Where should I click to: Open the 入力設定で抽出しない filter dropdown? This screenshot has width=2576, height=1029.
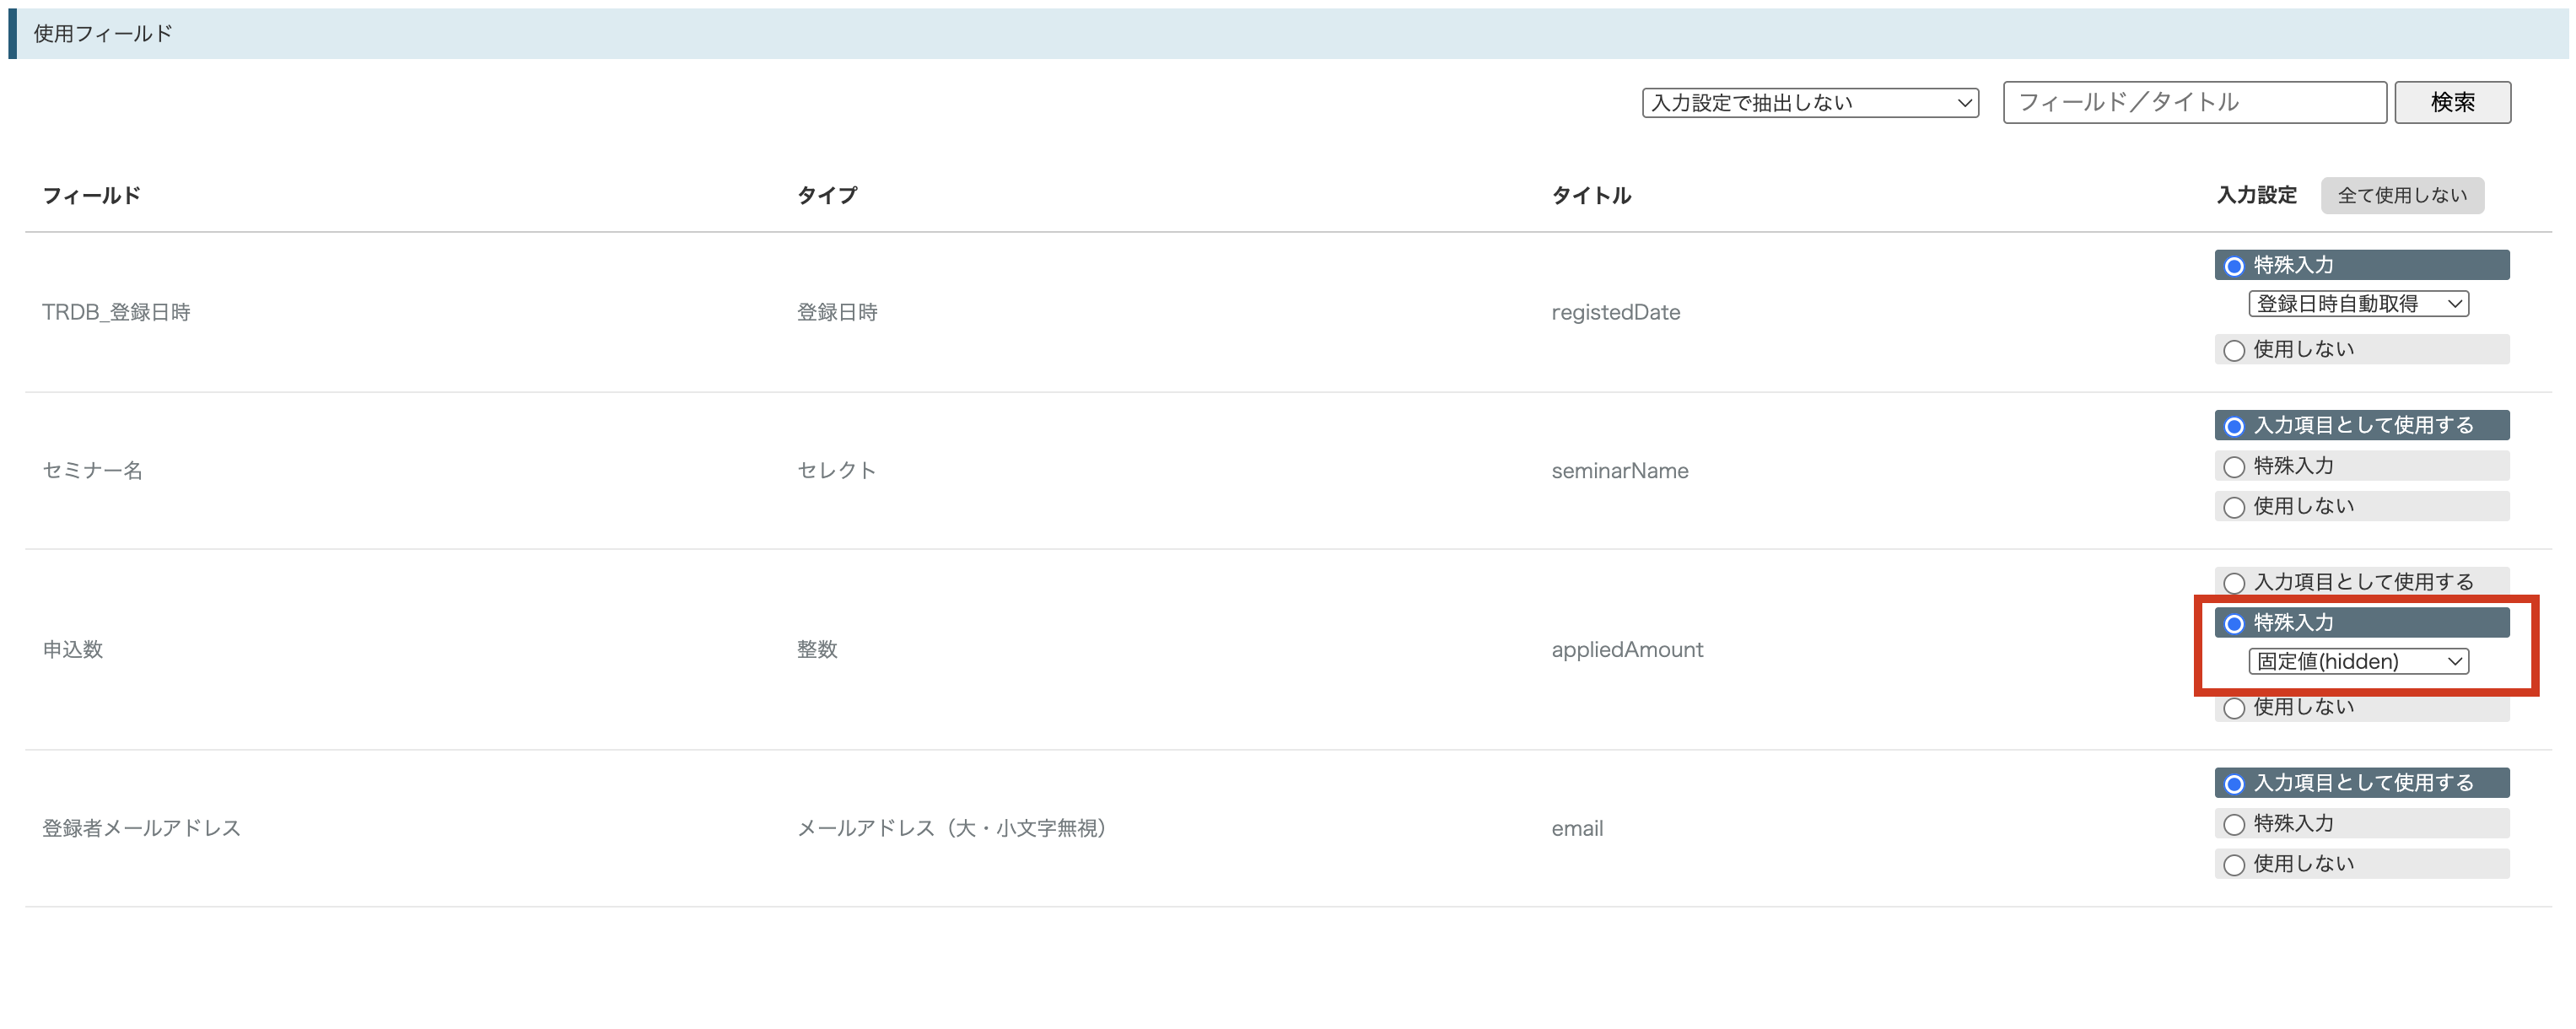1810,103
